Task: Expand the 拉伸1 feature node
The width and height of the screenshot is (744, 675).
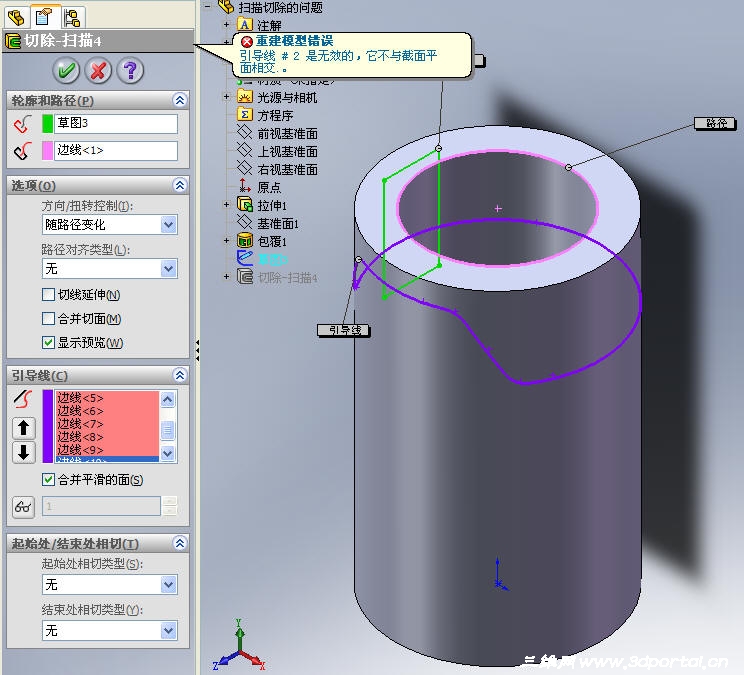Action: click(x=226, y=204)
